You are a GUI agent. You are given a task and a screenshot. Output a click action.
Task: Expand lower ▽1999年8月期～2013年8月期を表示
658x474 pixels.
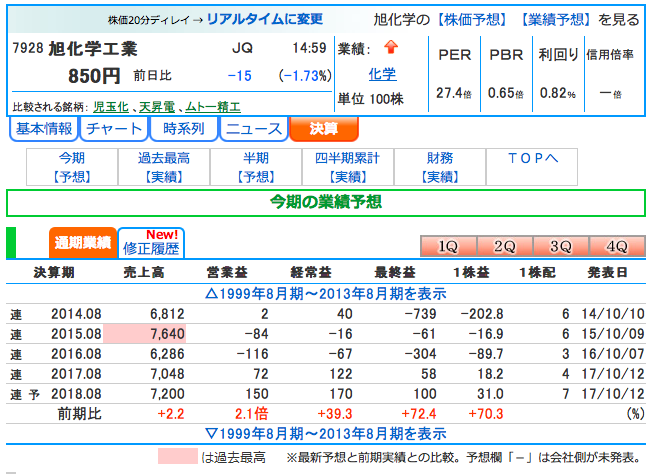pyautogui.click(x=326, y=434)
